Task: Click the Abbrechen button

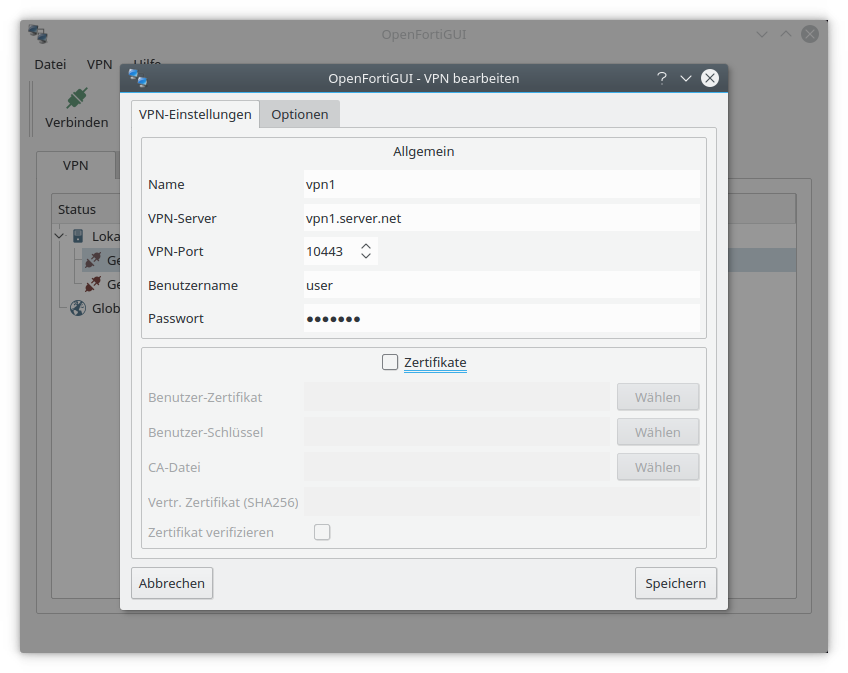Action: (172, 583)
